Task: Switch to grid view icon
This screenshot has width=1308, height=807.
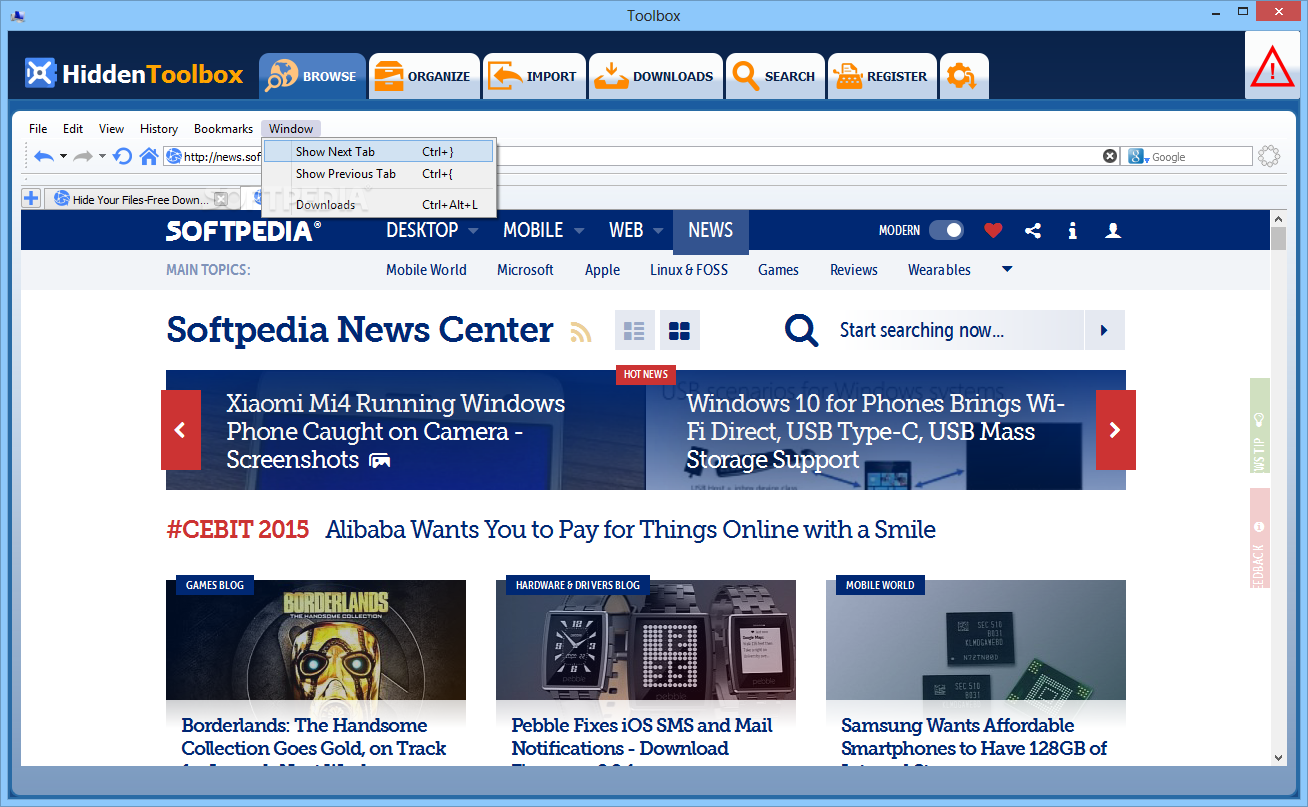Action: 680,330
